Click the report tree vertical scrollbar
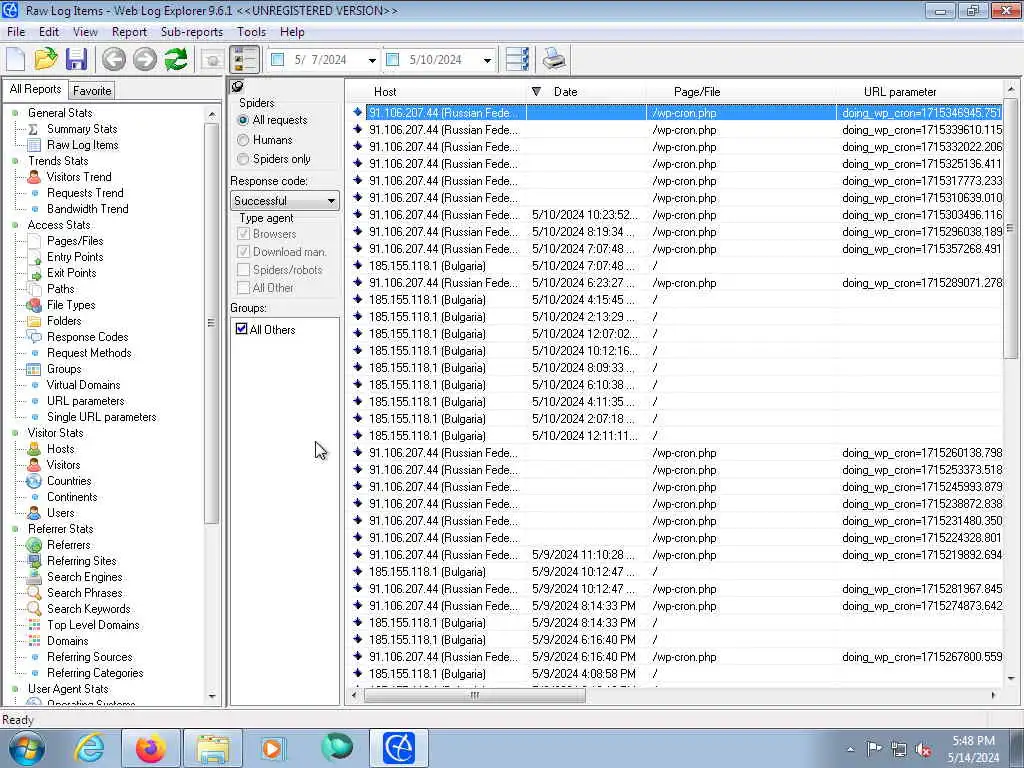 point(212,323)
